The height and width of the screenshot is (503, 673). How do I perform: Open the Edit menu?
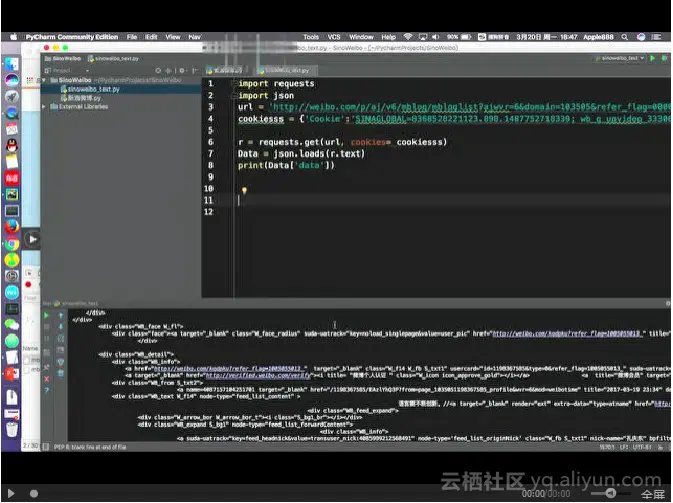click(x=151, y=37)
